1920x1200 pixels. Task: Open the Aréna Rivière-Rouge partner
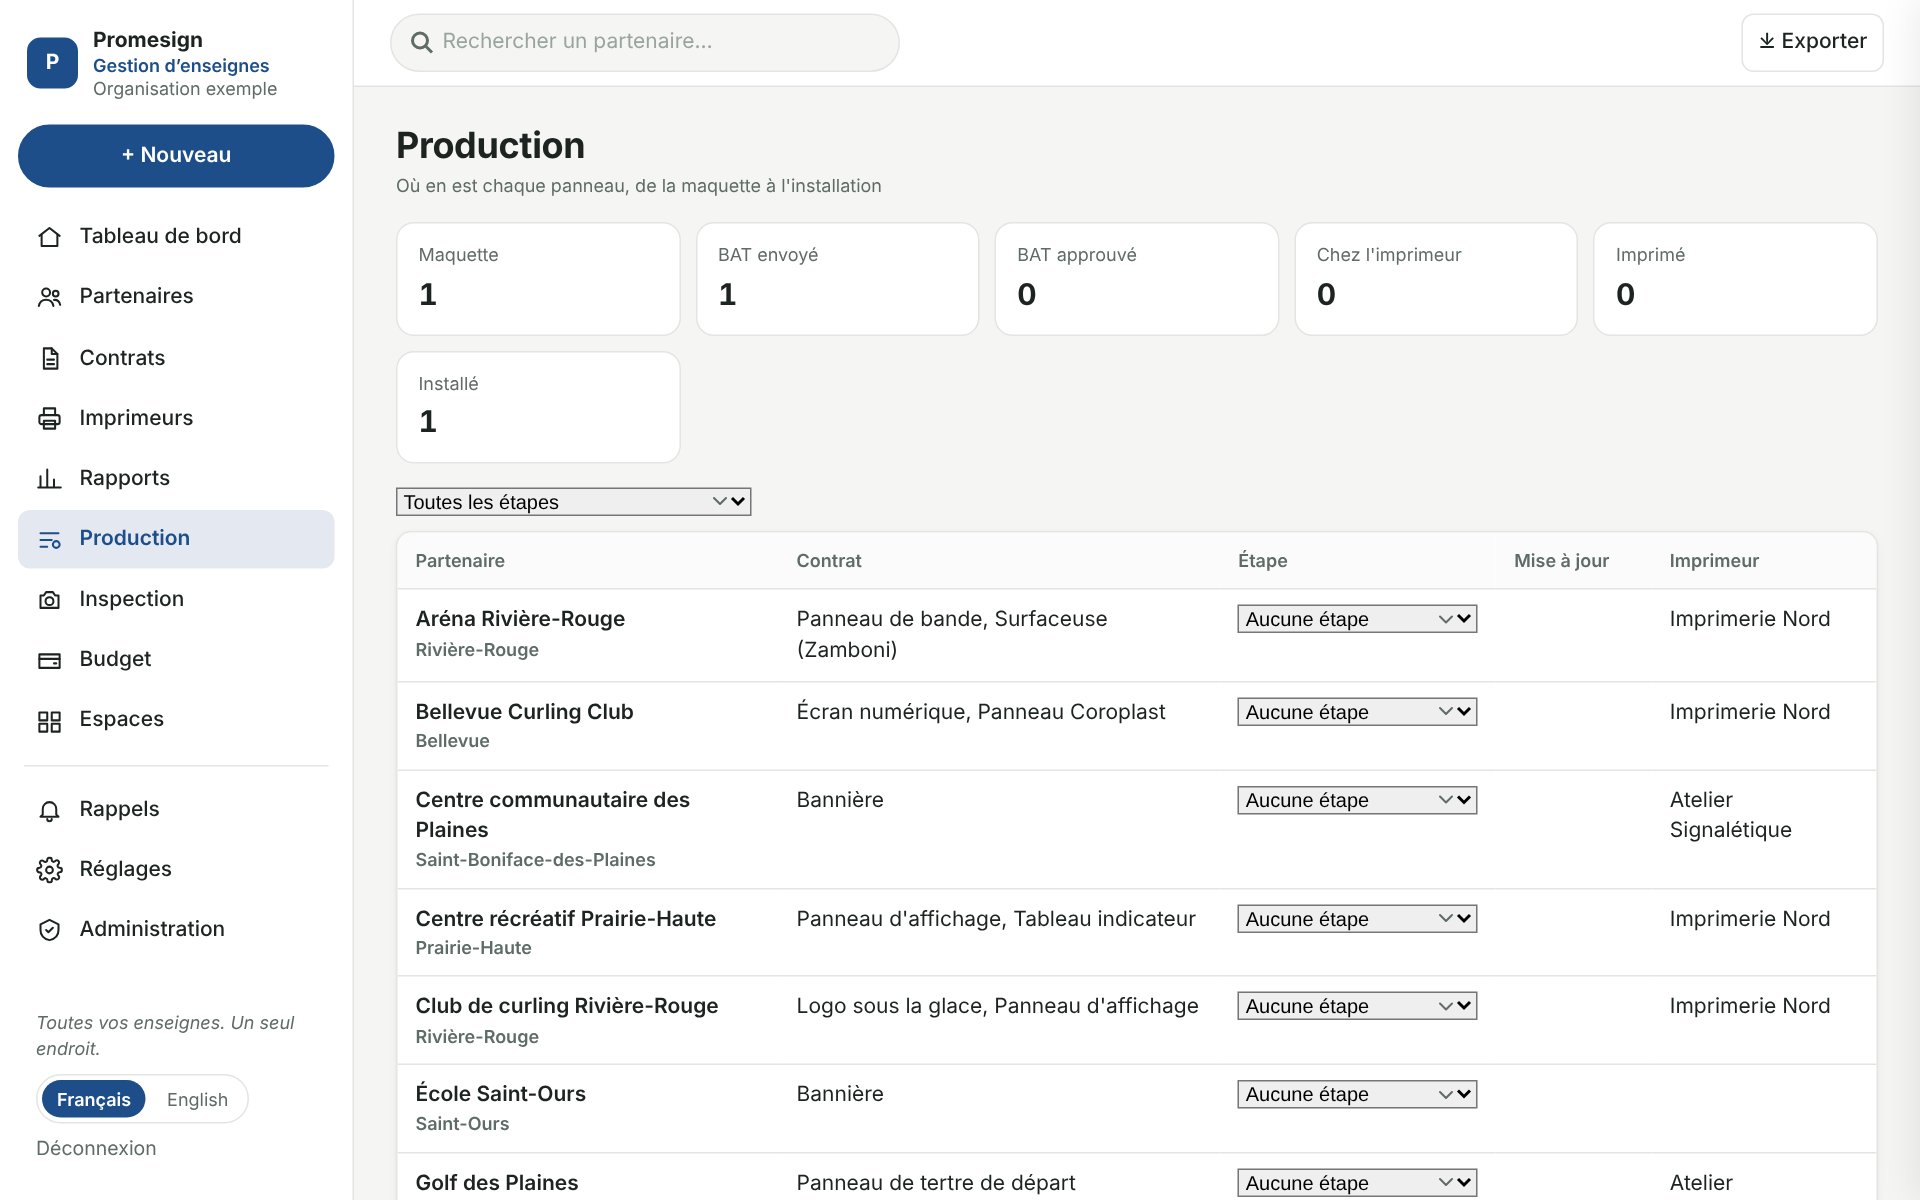[520, 619]
